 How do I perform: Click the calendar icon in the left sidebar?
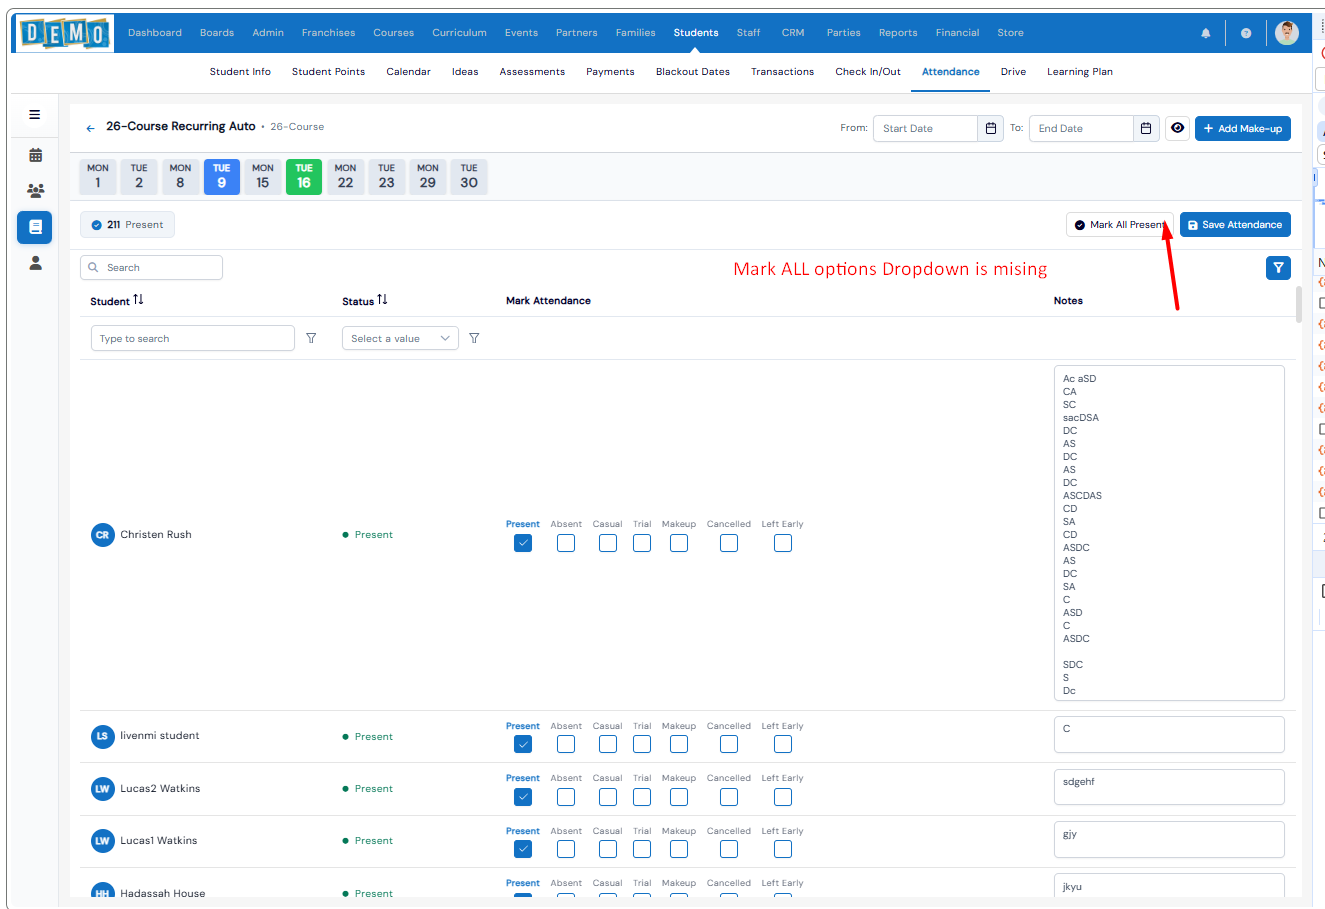[x=35, y=155]
